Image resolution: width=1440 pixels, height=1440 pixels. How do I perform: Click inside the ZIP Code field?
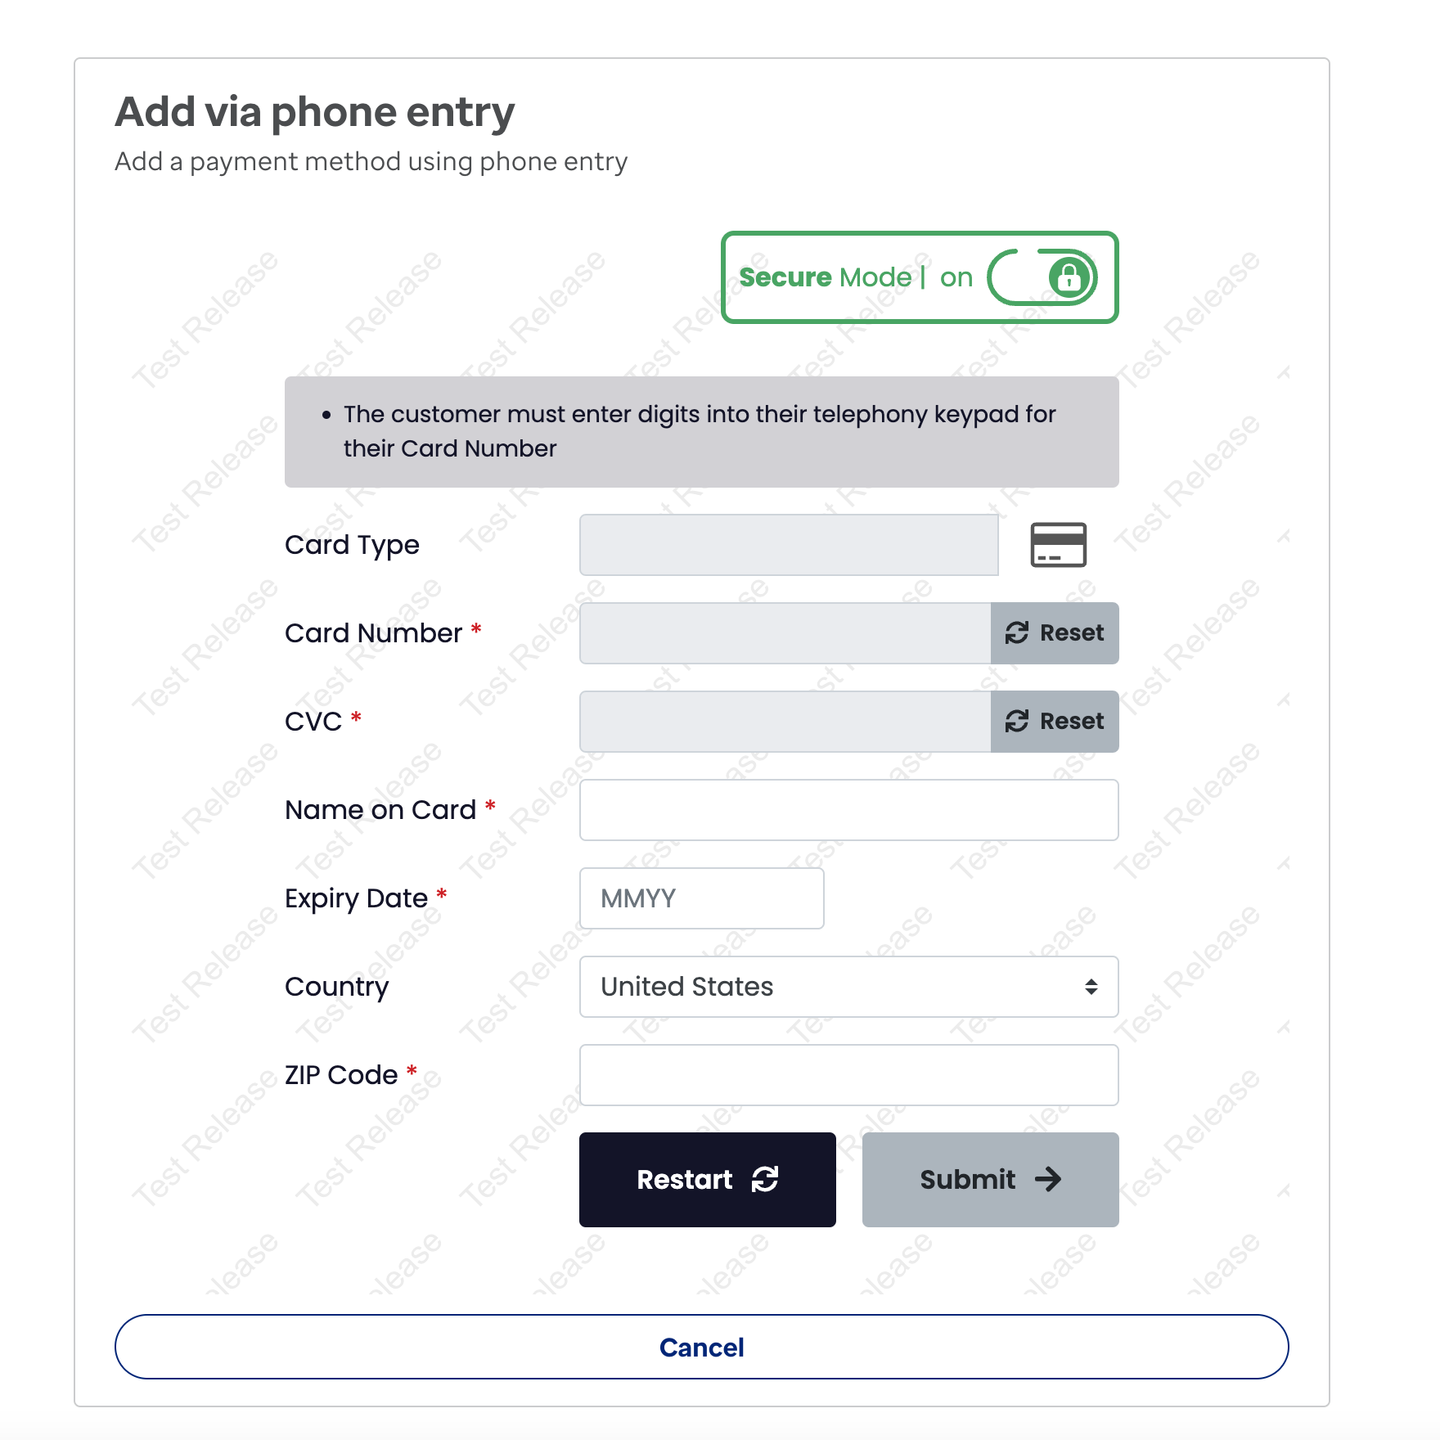848,1075
